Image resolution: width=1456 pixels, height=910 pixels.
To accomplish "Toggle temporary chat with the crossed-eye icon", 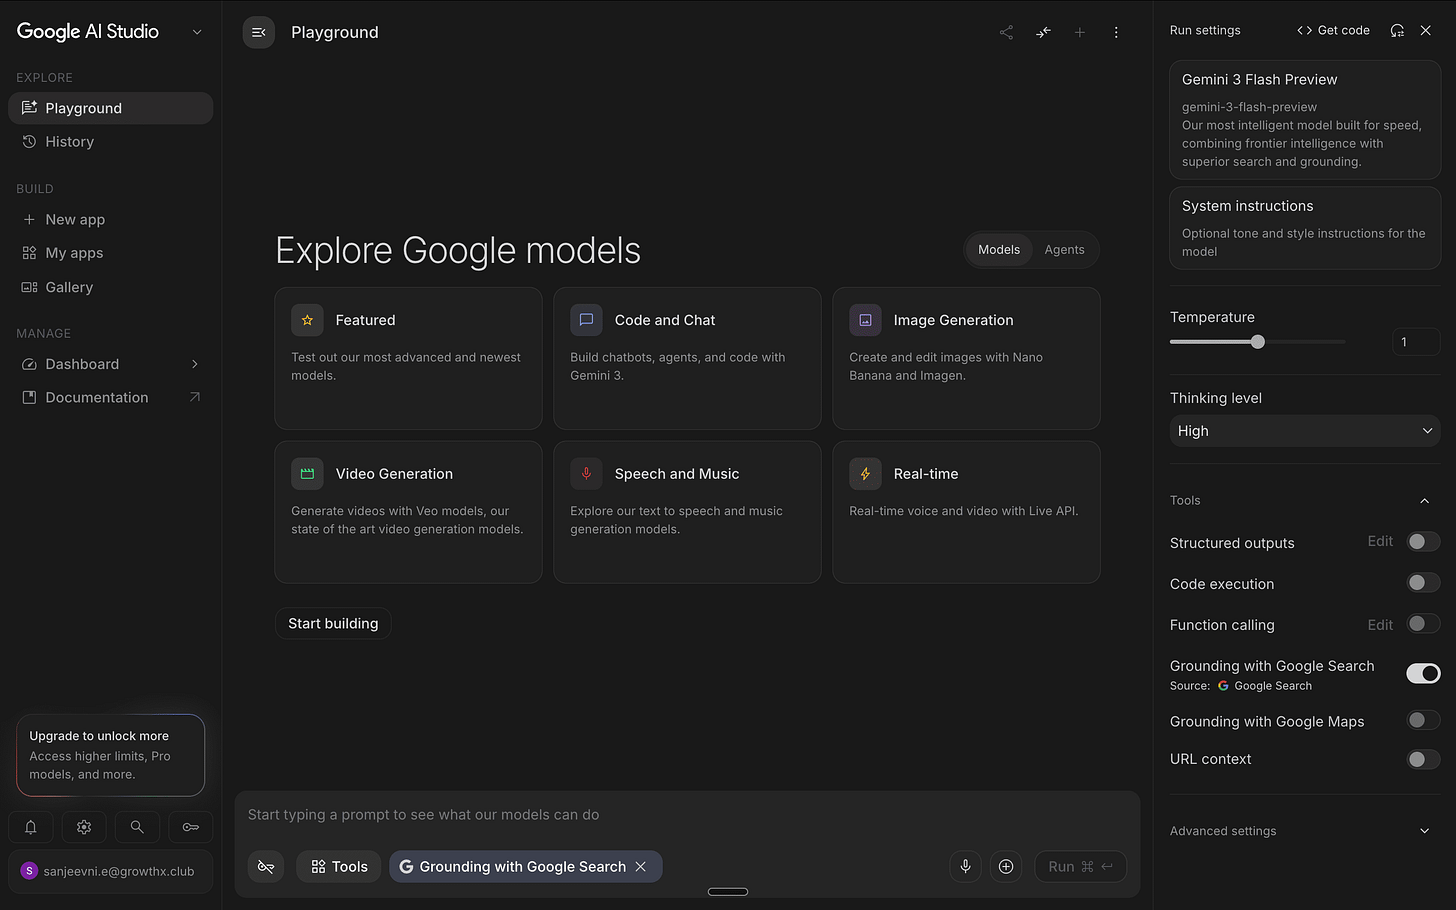I will (x=266, y=866).
